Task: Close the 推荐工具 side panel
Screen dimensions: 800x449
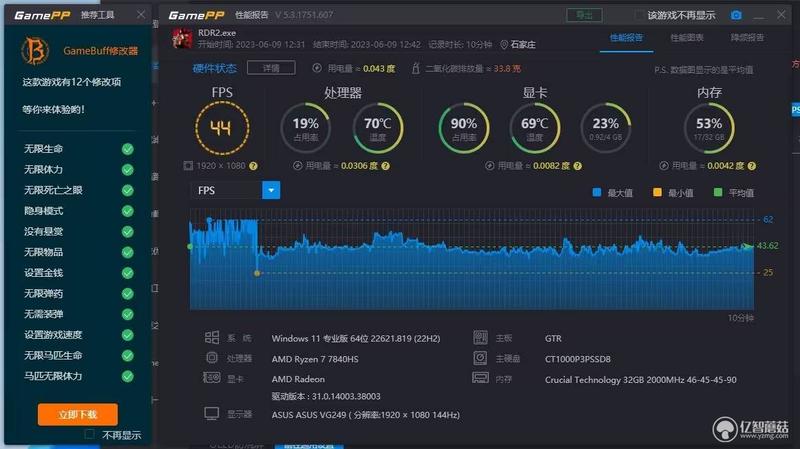Action: 141,15
